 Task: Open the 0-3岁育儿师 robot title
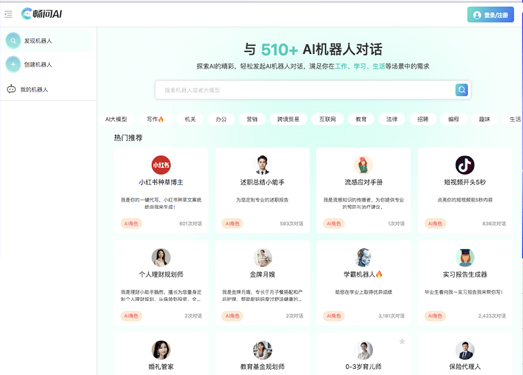[x=363, y=367]
